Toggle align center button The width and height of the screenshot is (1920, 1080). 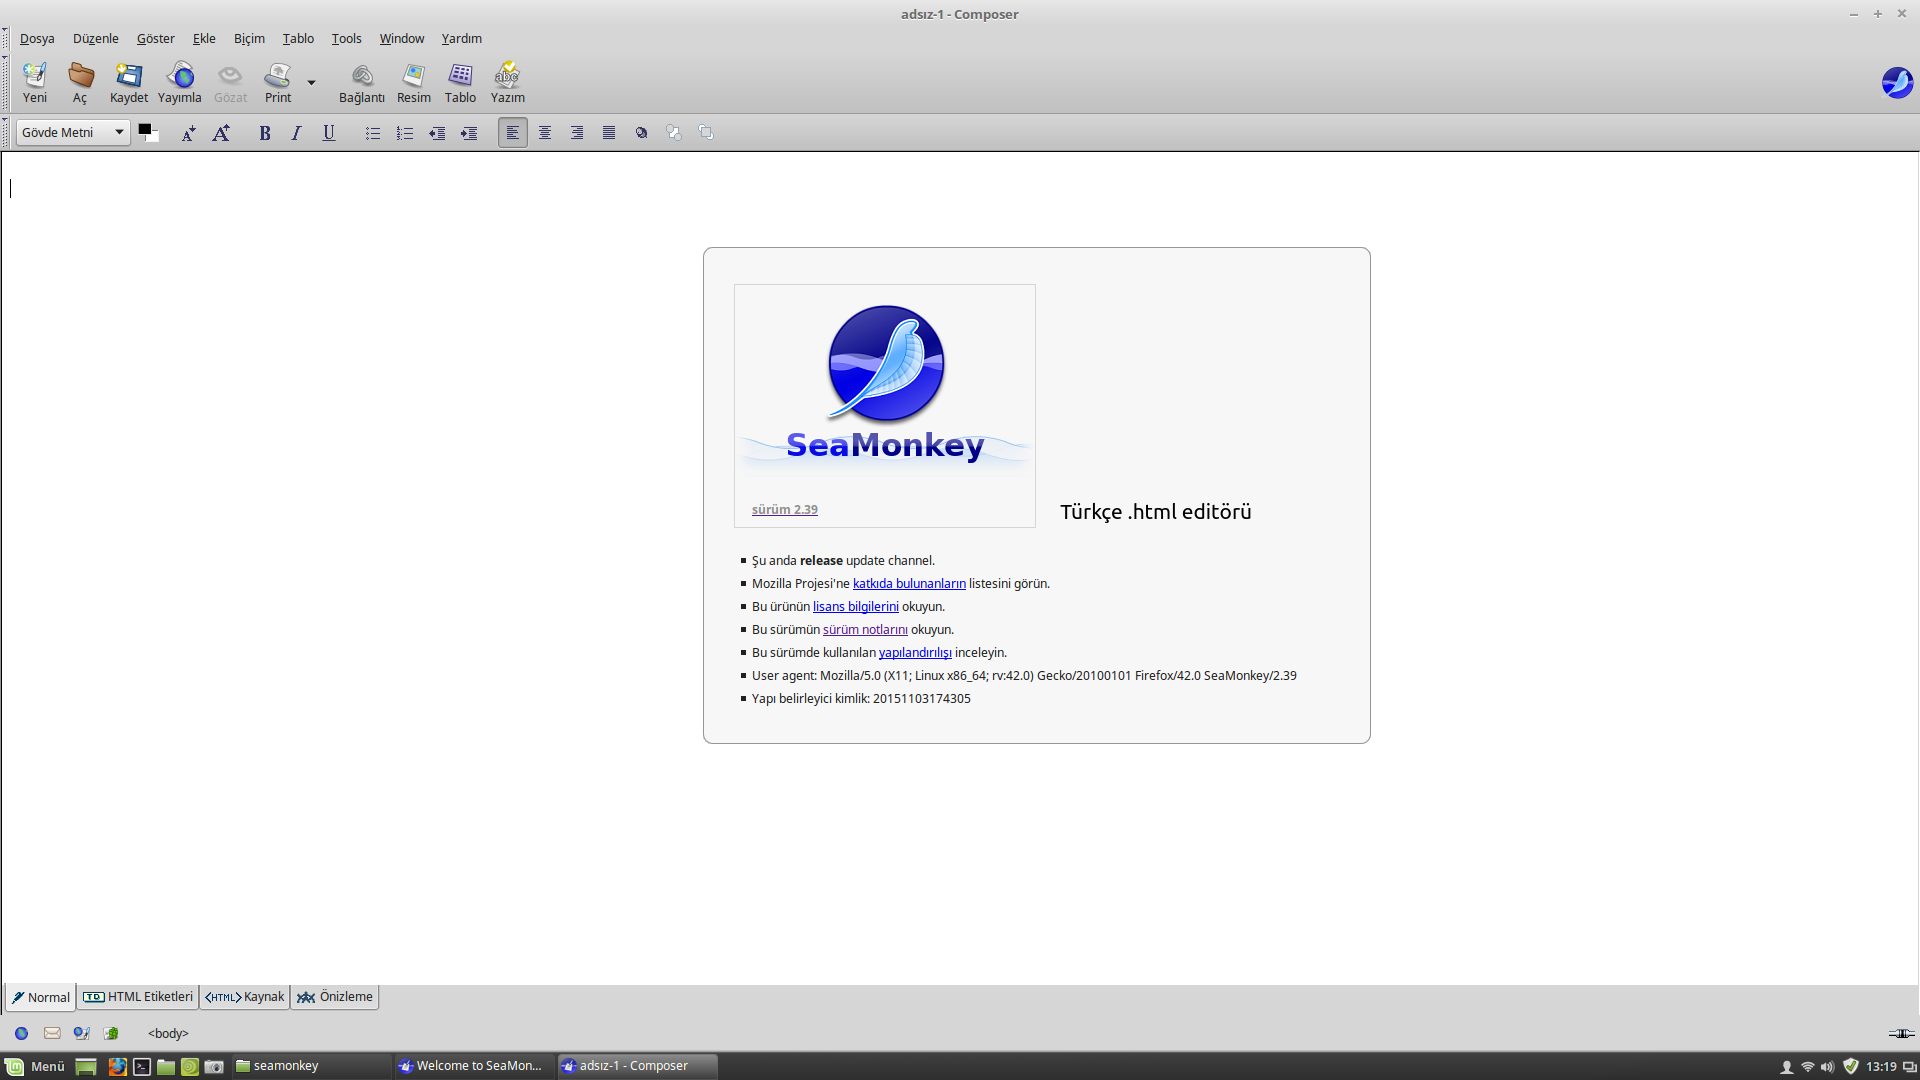pyautogui.click(x=545, y=133)
